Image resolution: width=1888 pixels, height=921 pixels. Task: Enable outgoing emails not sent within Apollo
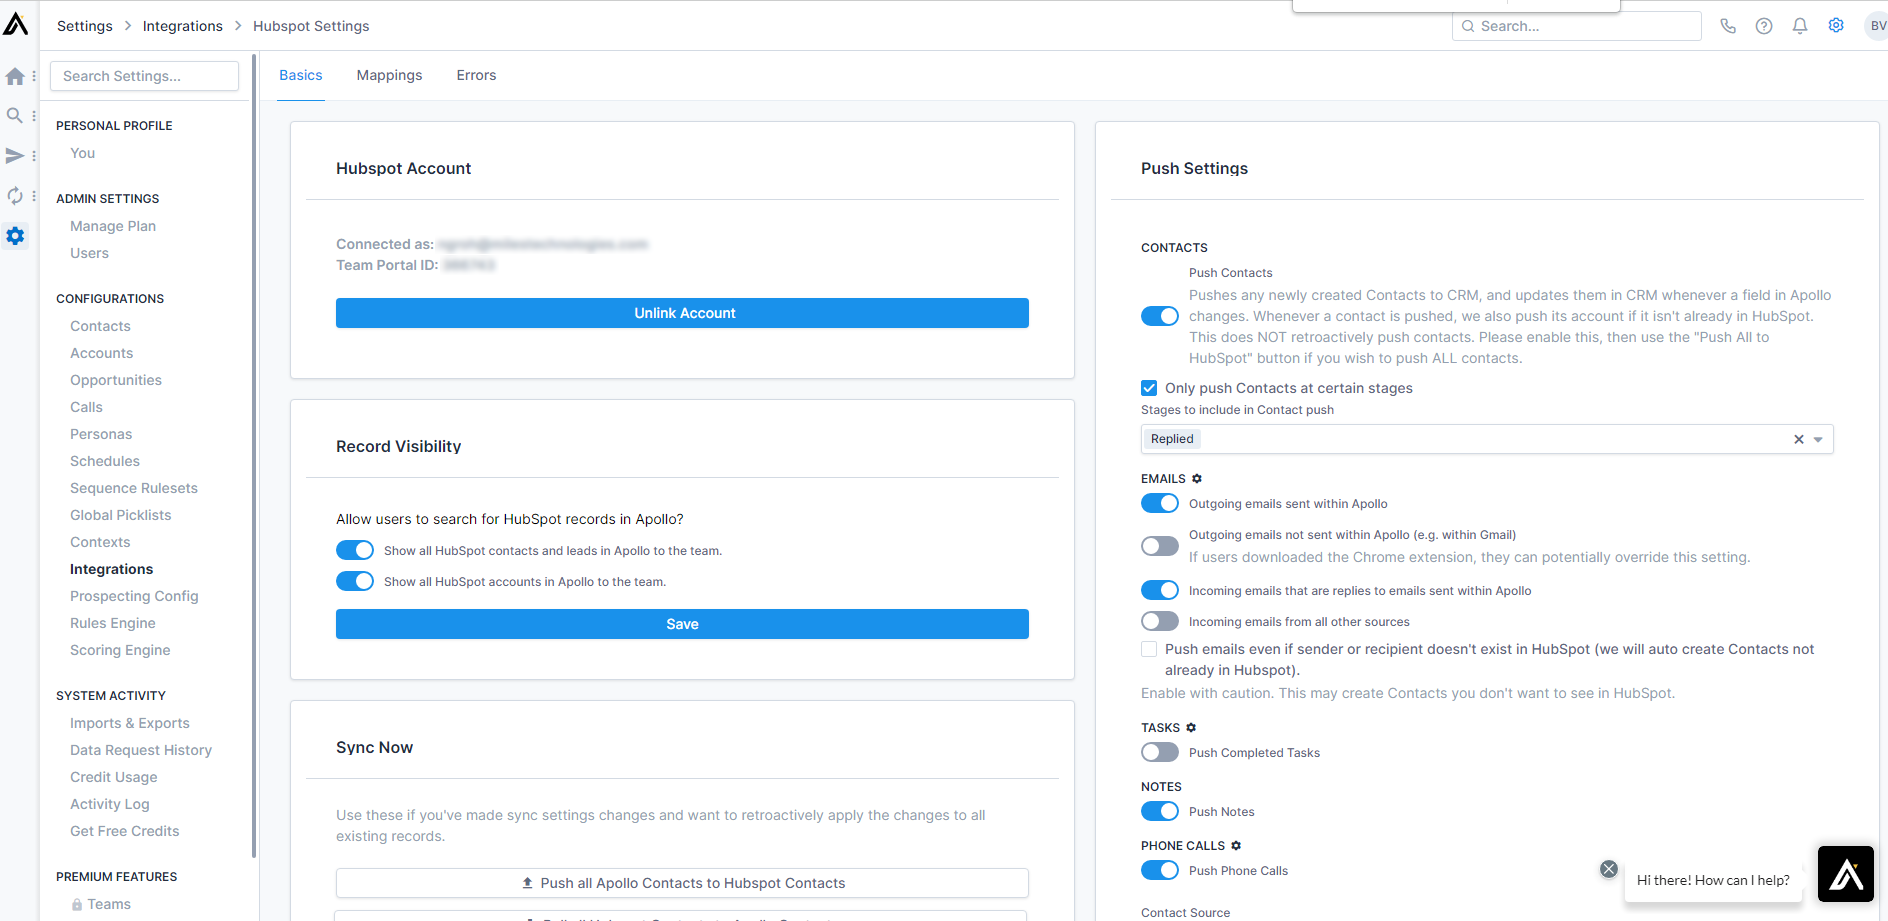click(x=1160, y=546)
